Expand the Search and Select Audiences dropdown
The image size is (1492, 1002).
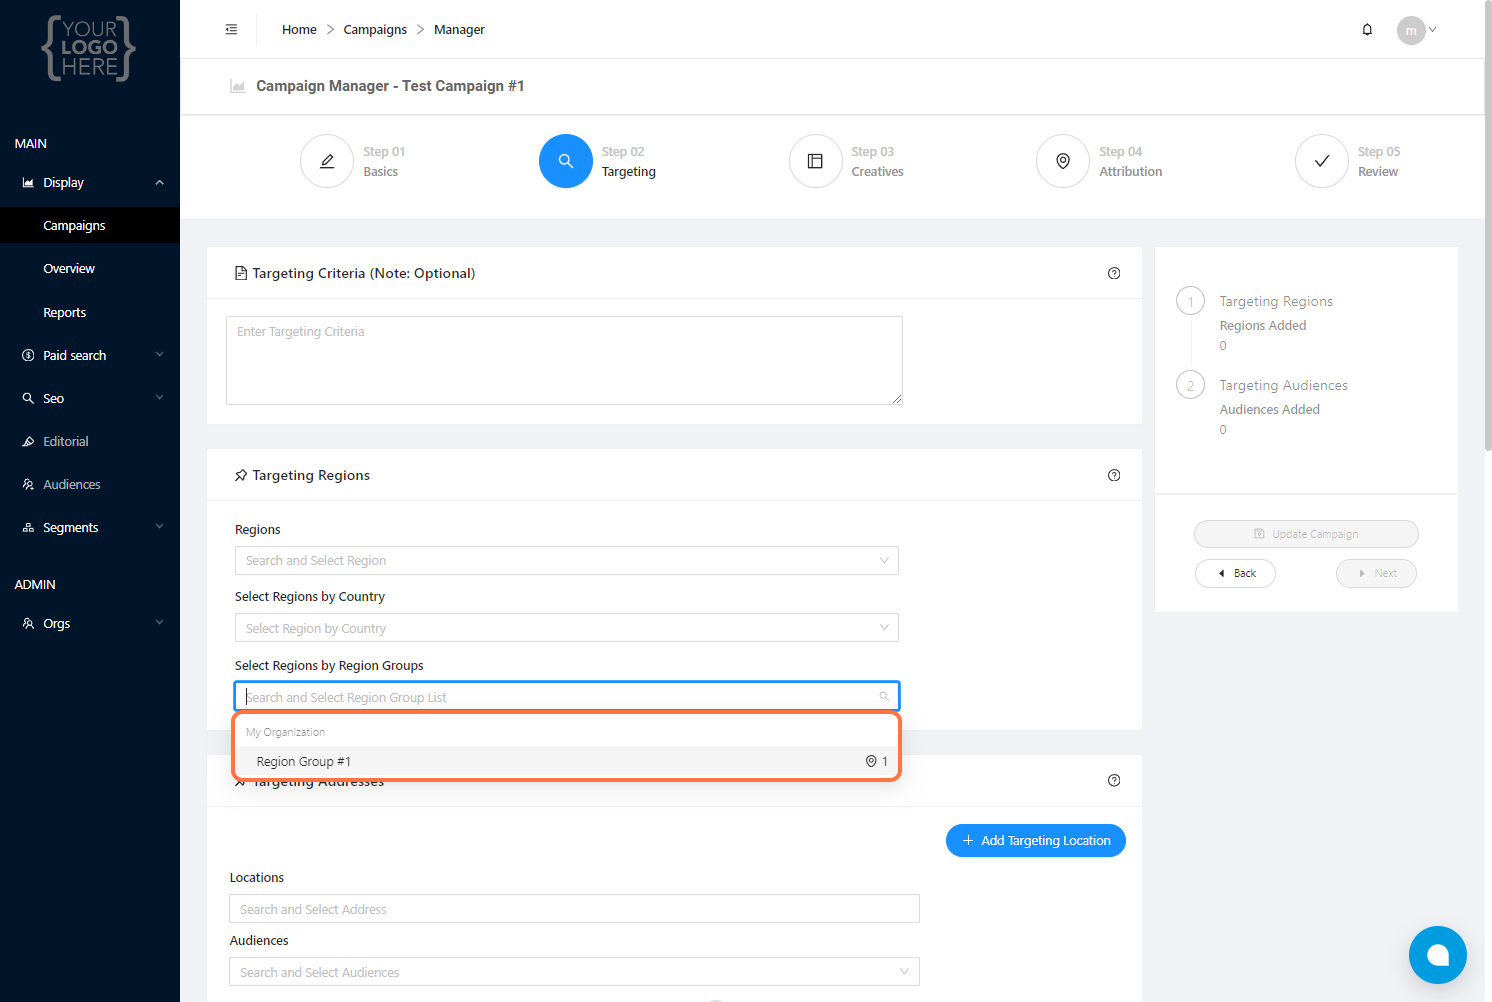(574, 972)
